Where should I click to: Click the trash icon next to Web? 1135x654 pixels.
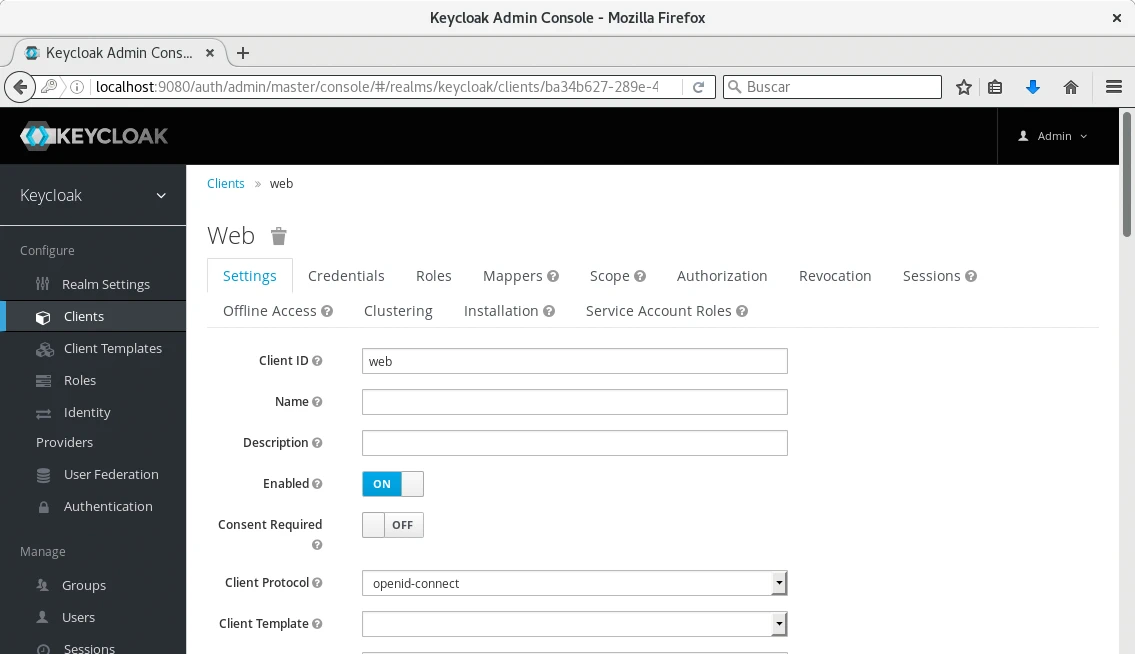pos(279,236)
